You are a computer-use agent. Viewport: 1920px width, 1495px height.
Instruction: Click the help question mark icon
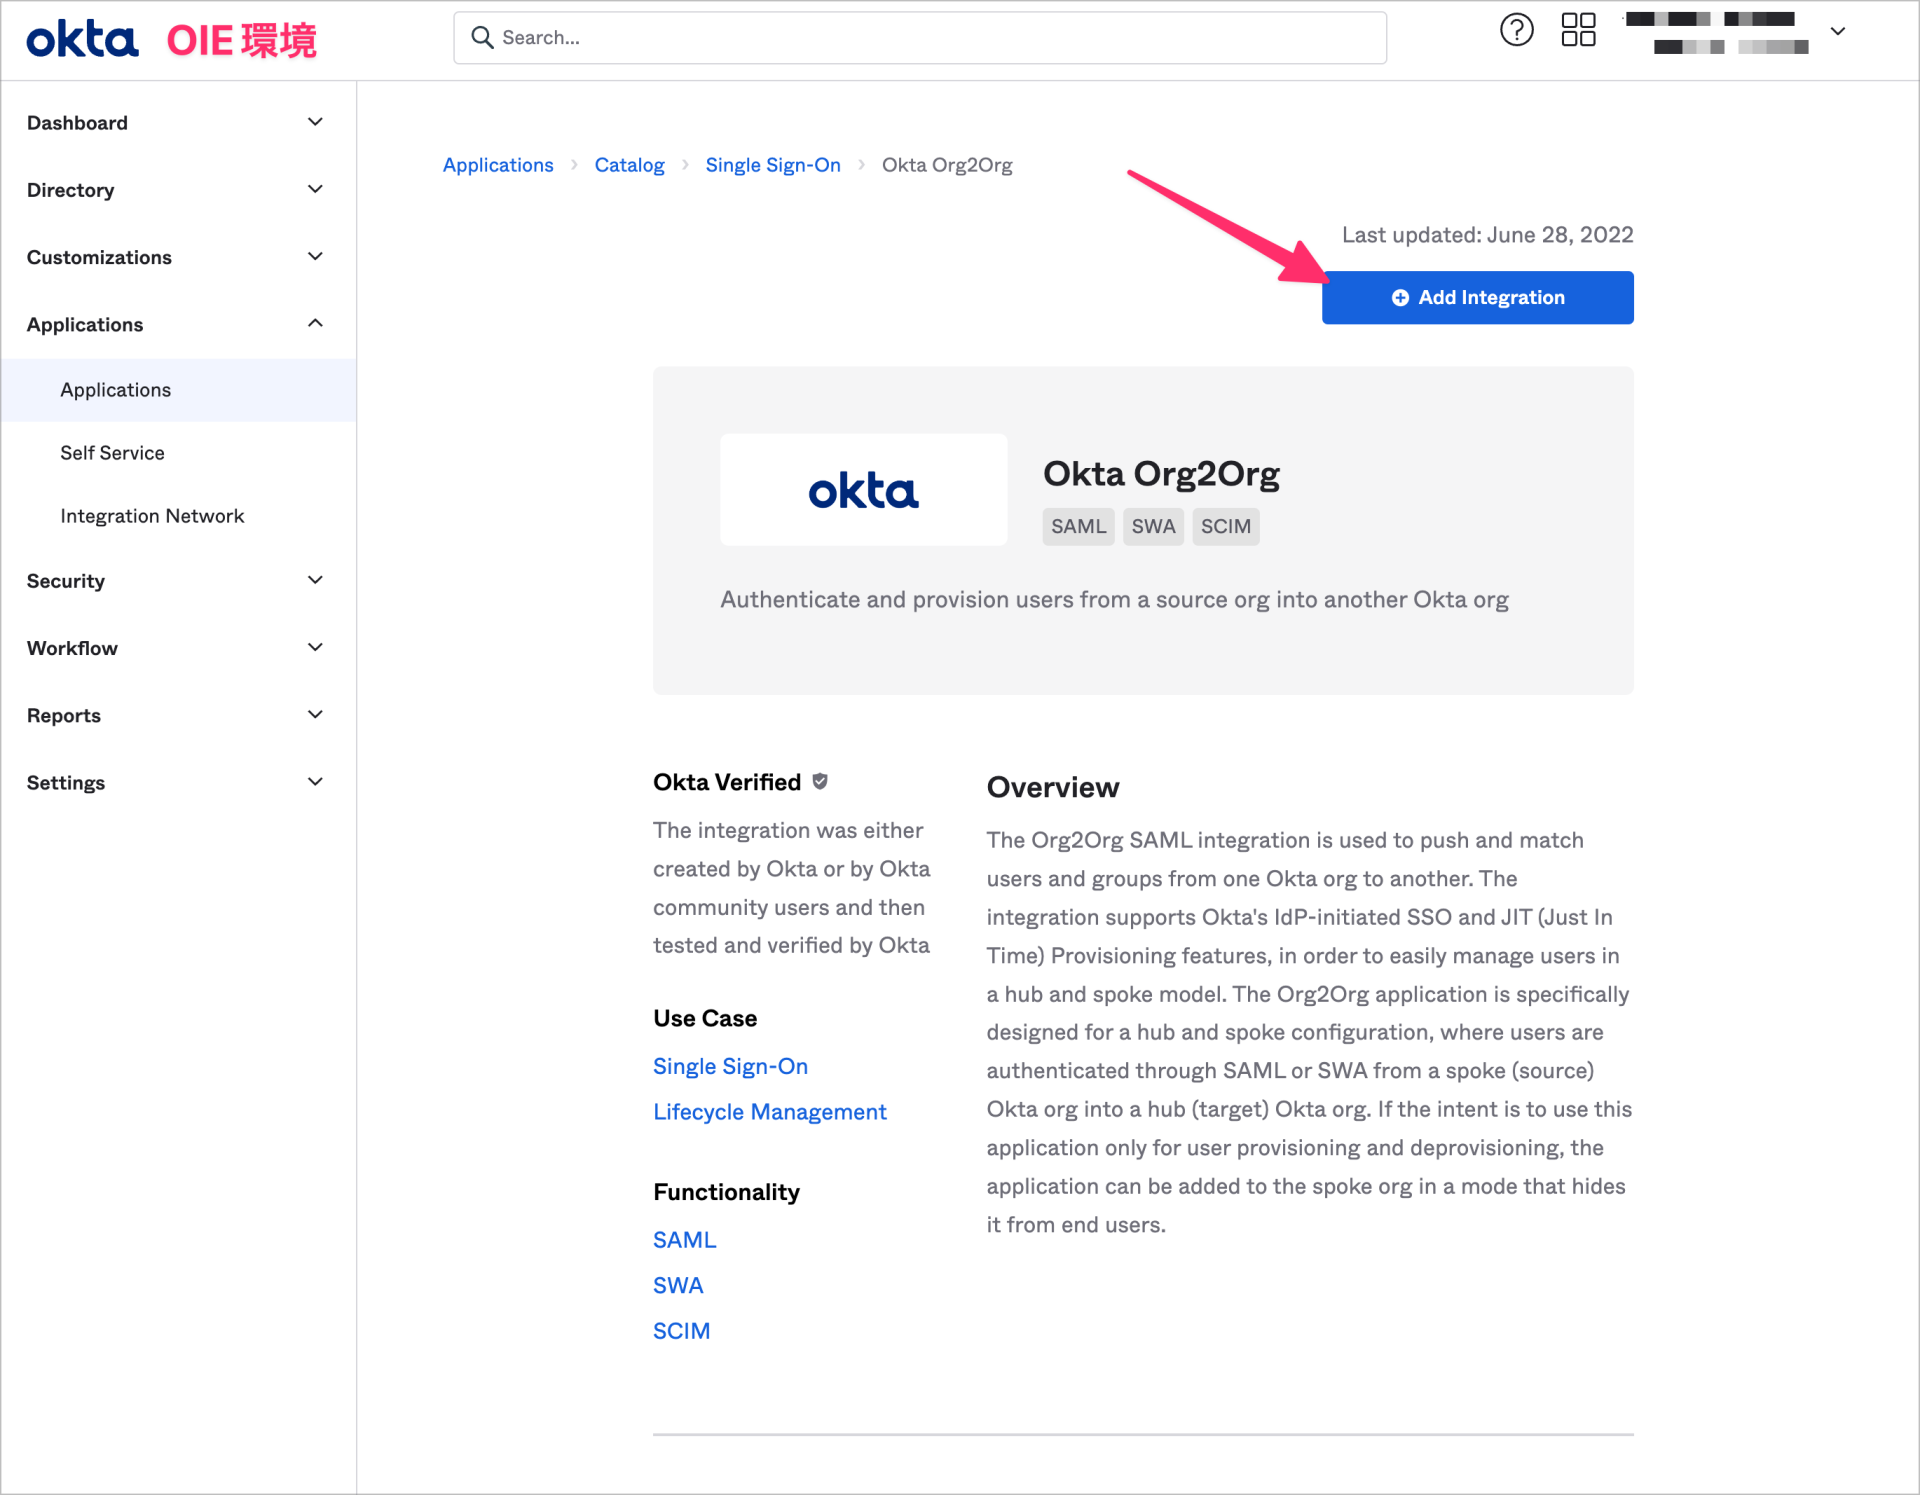[x=1516, y=30]
